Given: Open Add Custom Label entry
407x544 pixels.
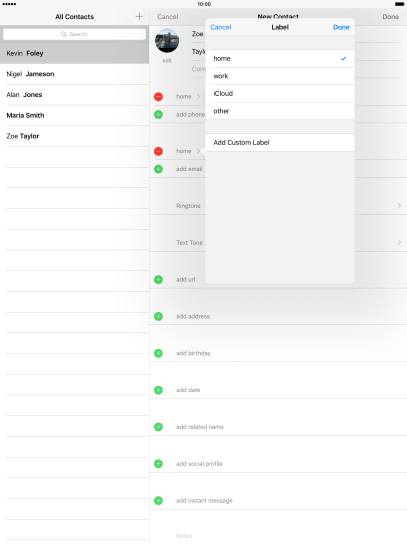Looking at the screenshot, I should 280,143.
